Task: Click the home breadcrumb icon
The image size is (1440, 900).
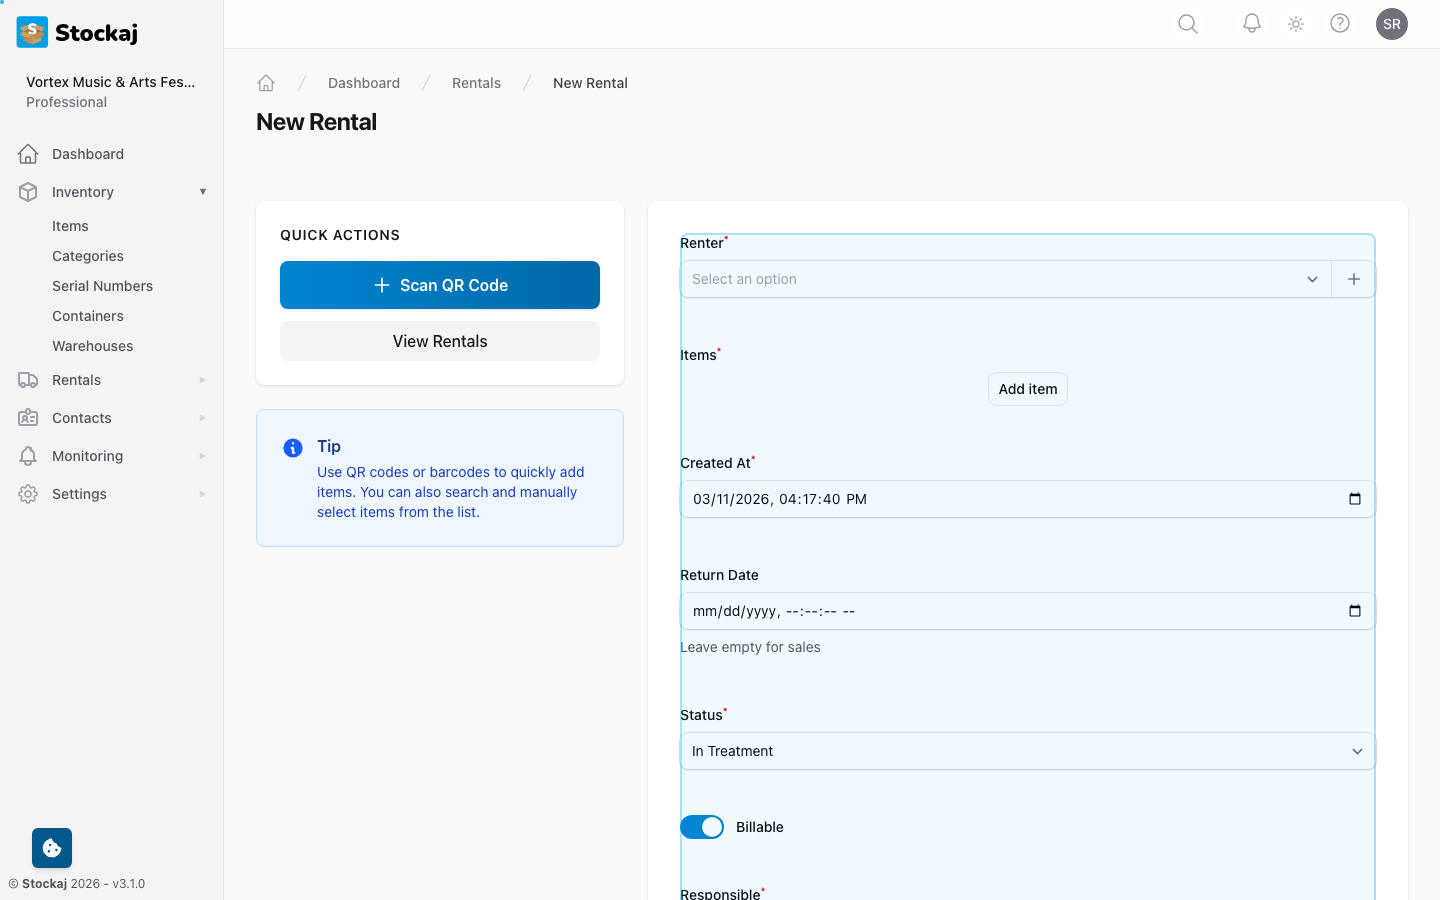Action: 266,82
